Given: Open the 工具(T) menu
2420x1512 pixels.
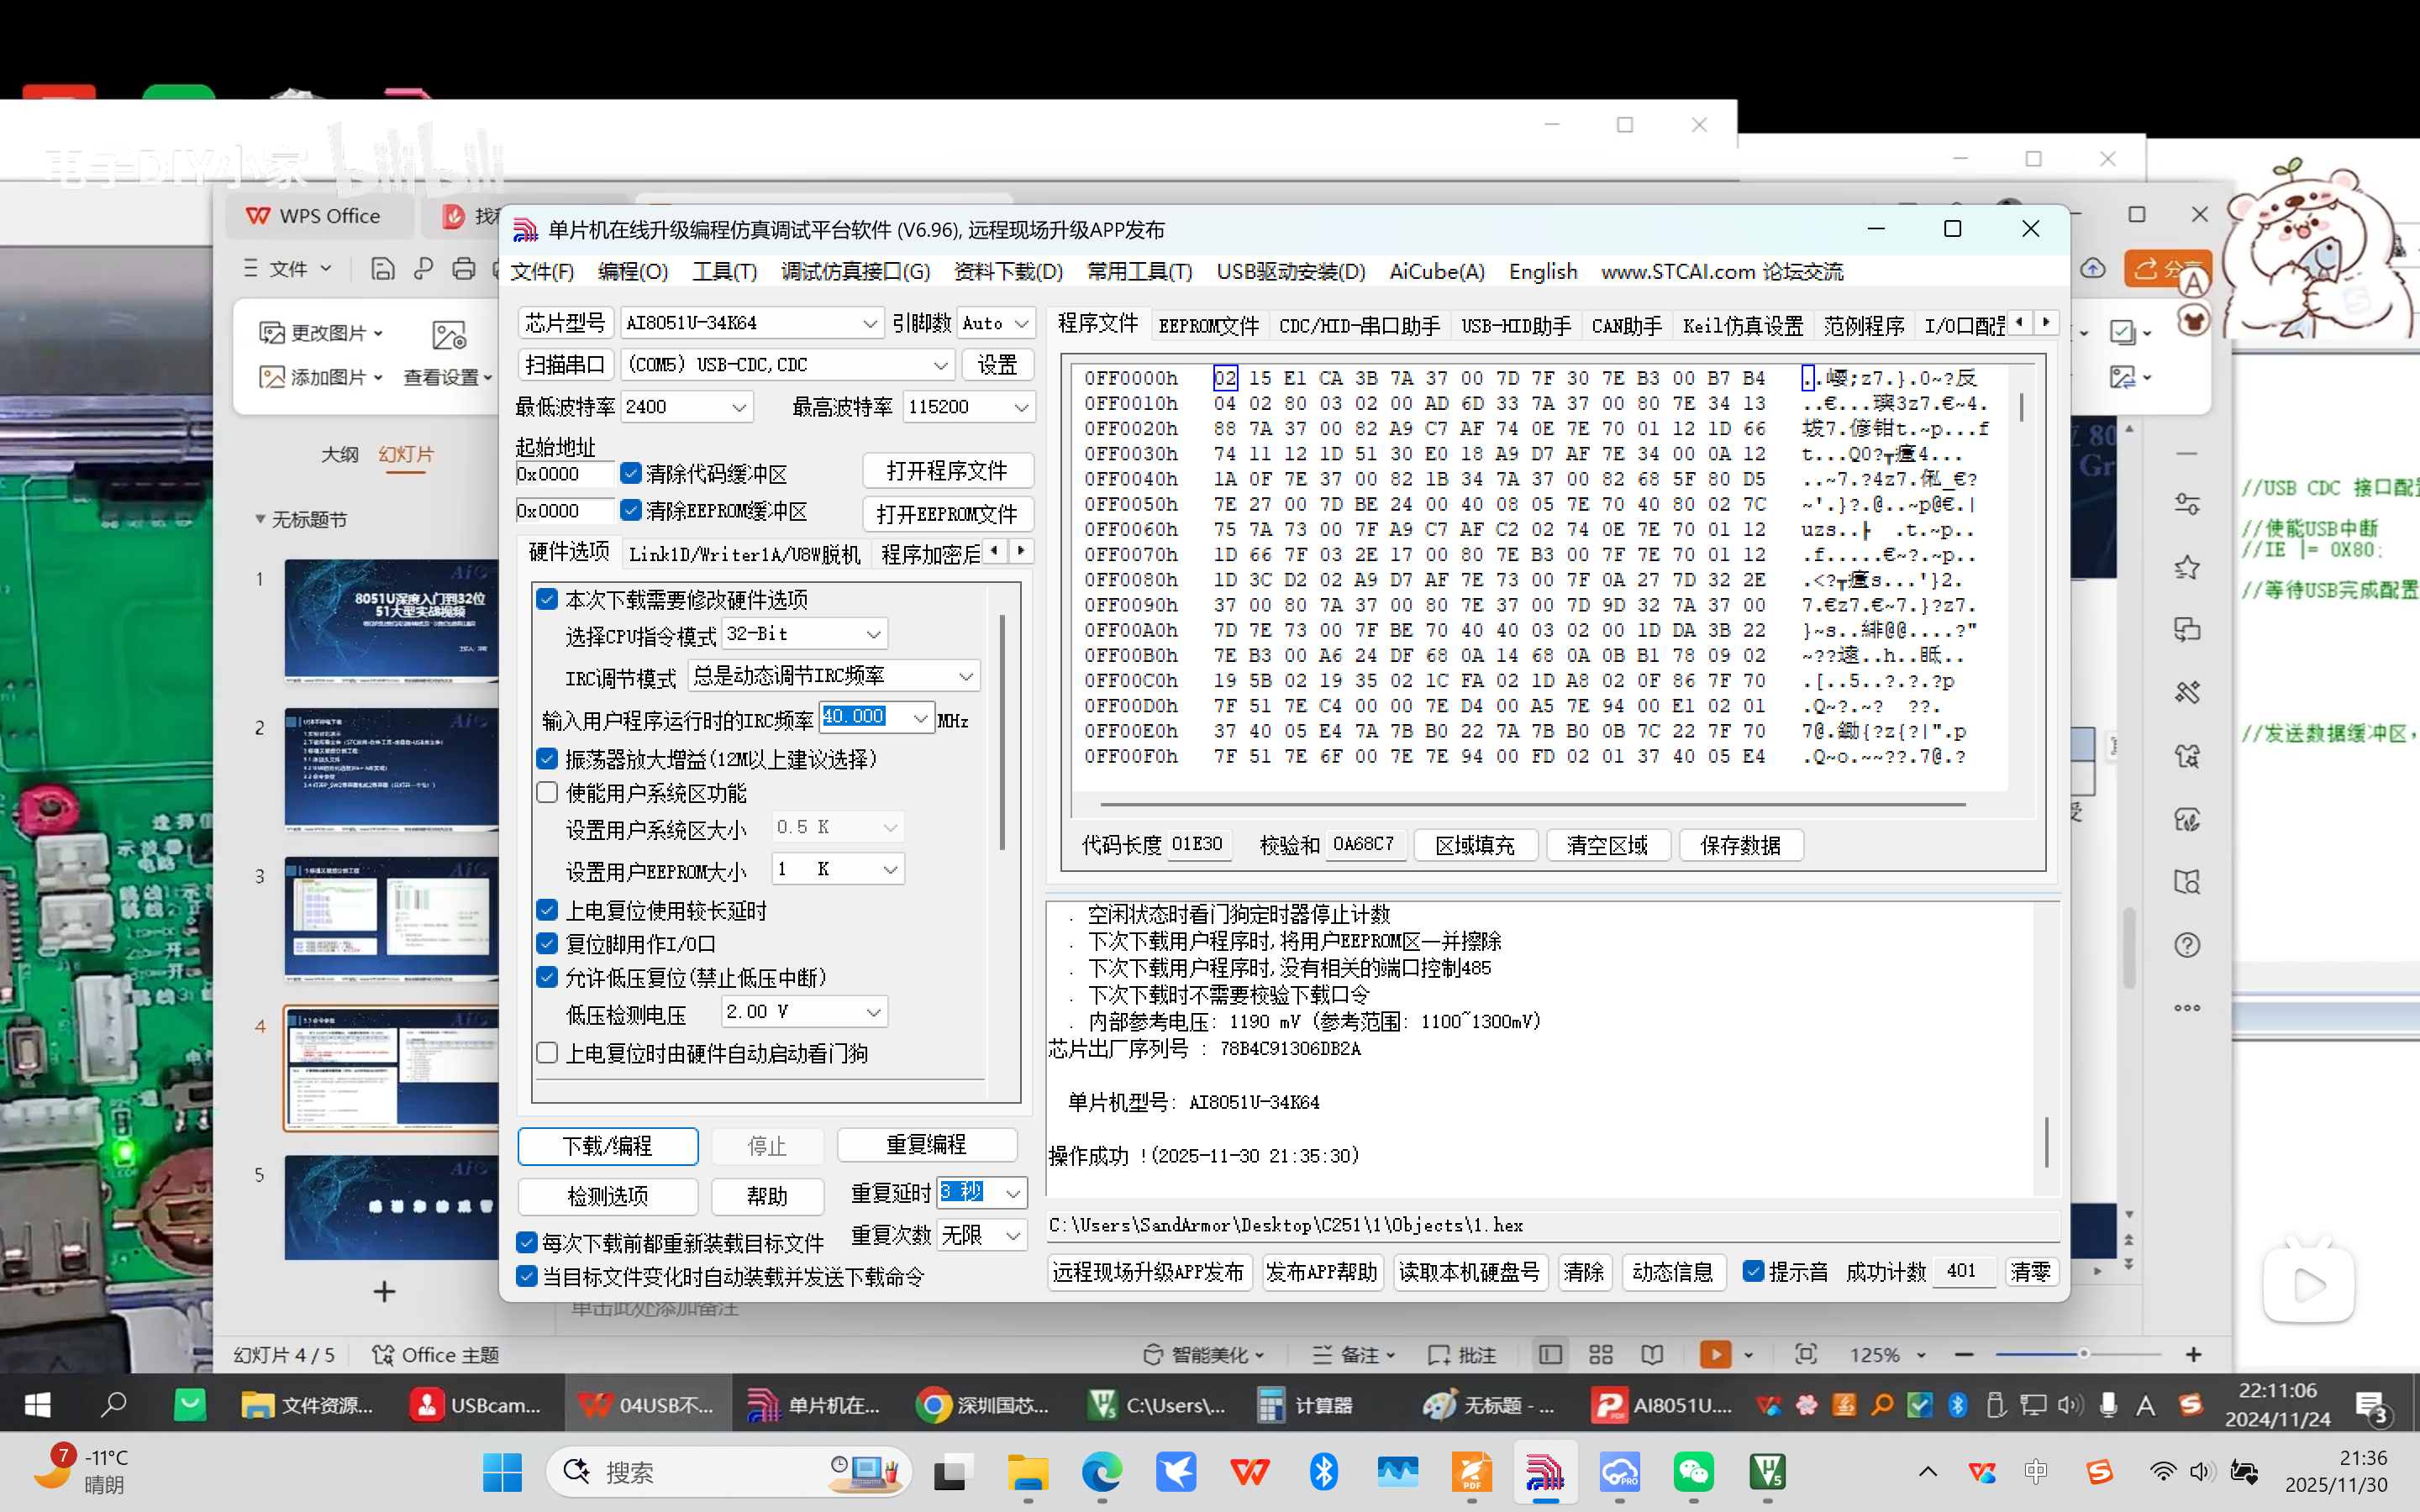Looking at the screenshot, I should tap(725, 271).
